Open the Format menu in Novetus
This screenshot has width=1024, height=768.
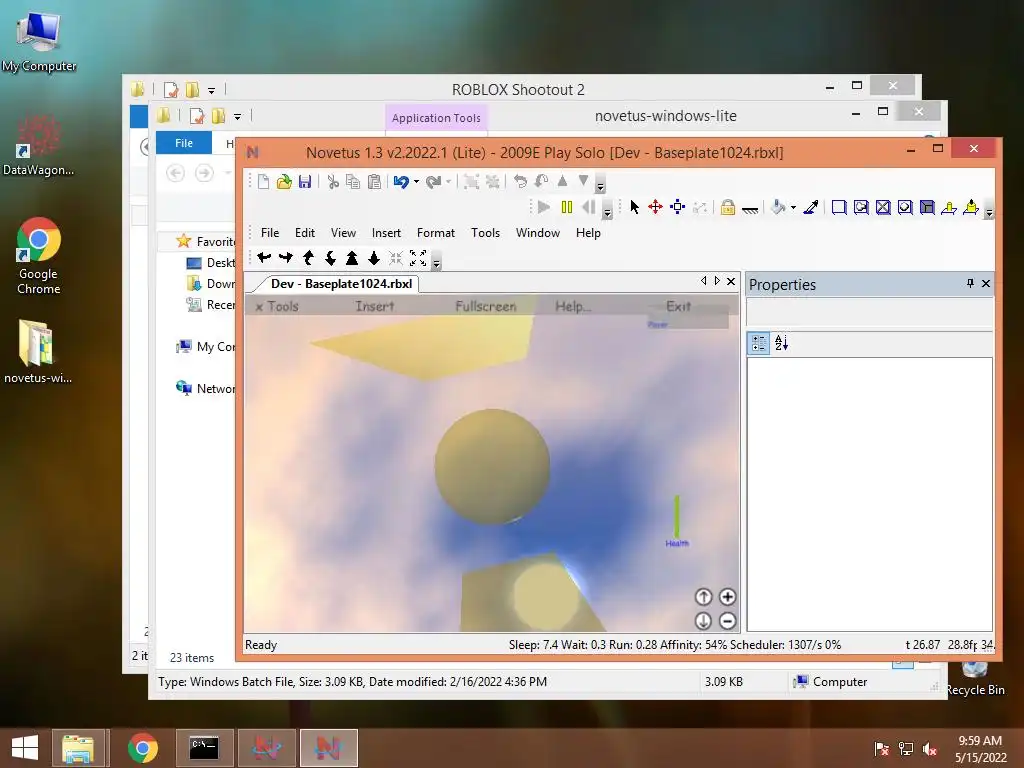(436, 232)
